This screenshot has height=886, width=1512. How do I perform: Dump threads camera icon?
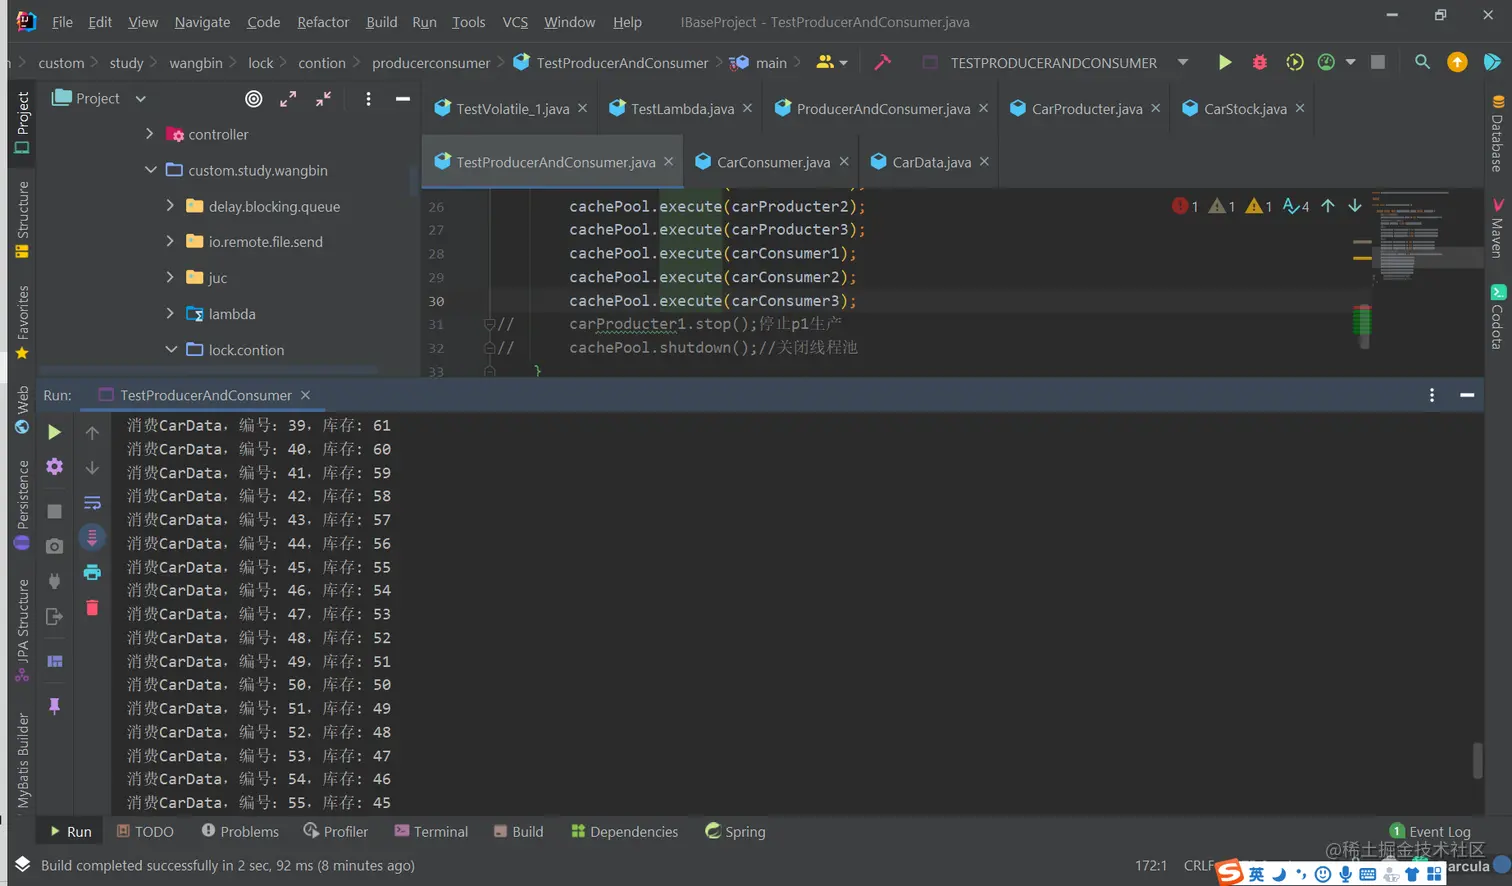pos(54,546)
